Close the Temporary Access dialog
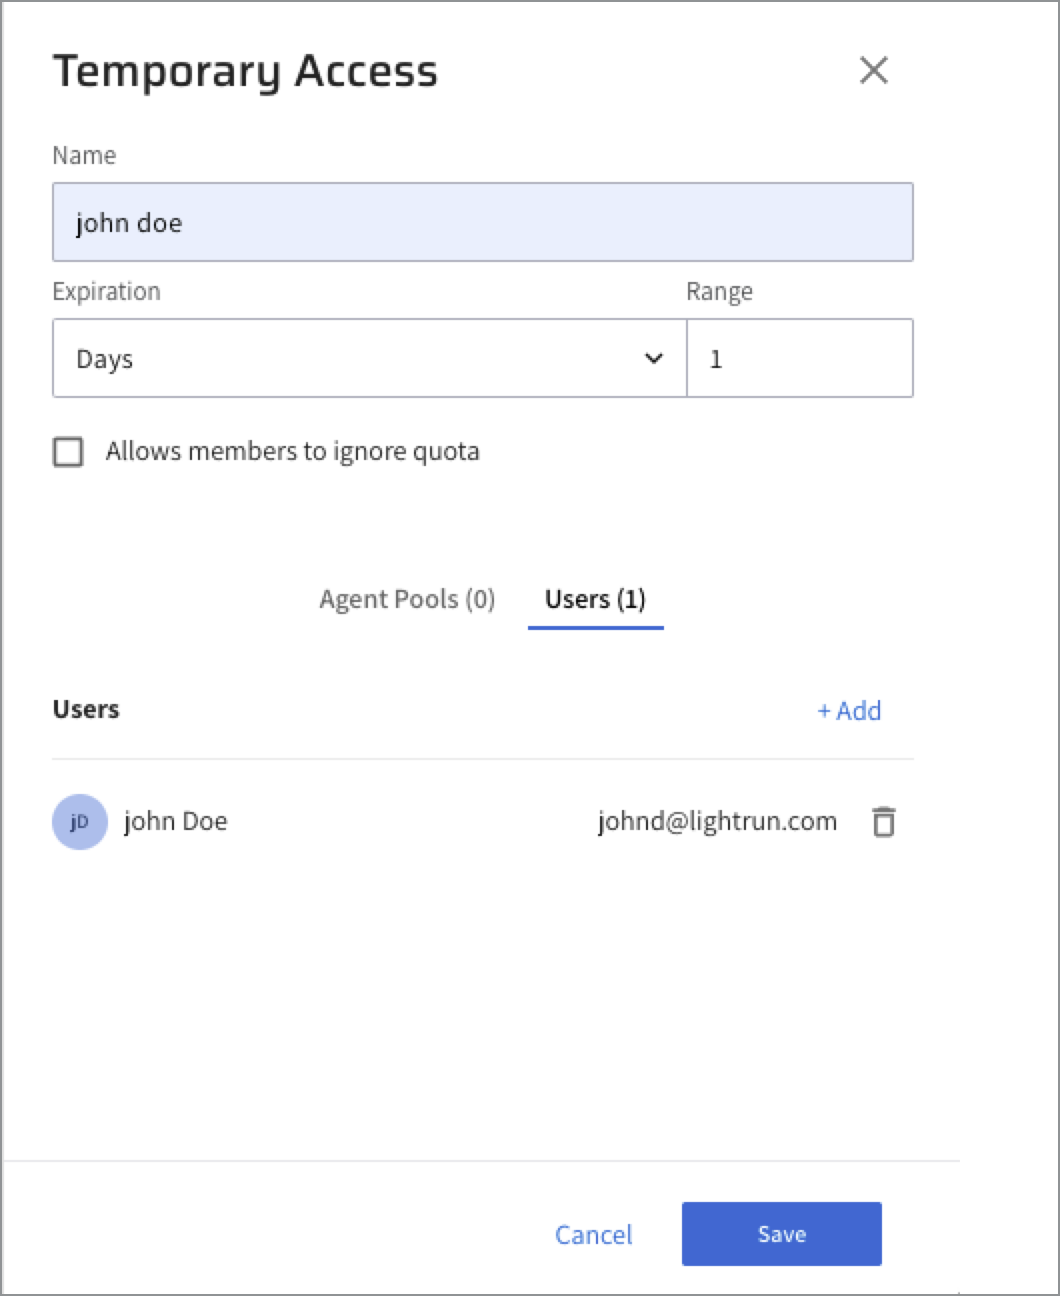 coord(873,71)
